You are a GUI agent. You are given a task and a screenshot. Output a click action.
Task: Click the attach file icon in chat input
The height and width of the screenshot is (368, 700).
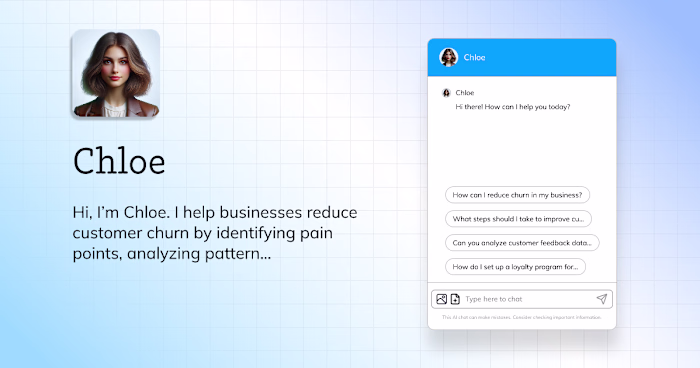455,299
